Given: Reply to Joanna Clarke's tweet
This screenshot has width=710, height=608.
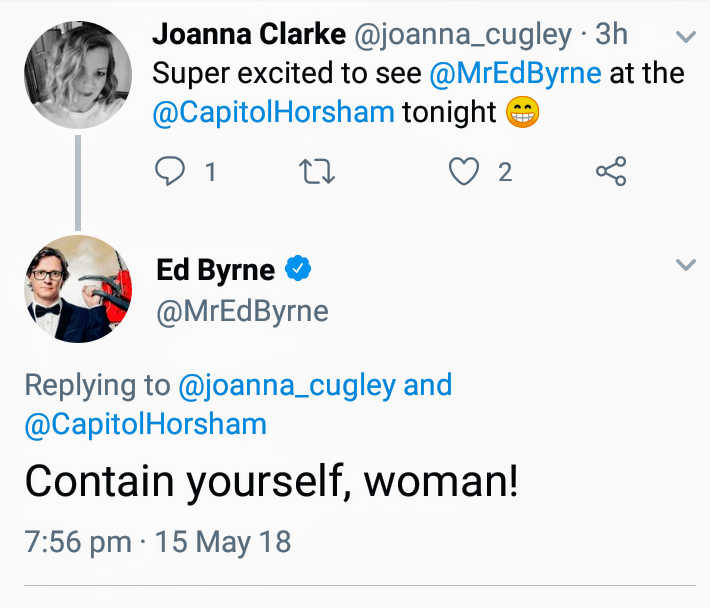Looking at the screenshot, I should (x=171, y=172).
